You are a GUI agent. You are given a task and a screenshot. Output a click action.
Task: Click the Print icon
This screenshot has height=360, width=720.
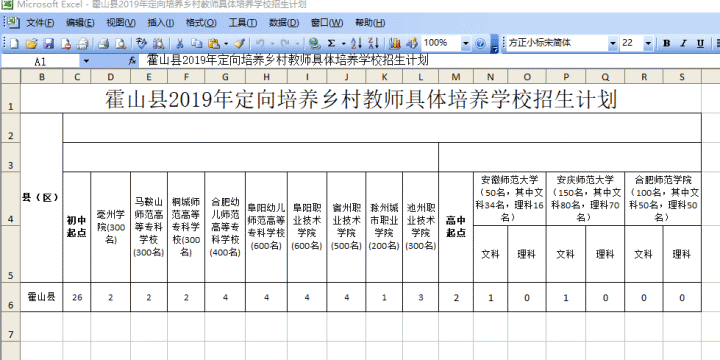coord(103,44)
